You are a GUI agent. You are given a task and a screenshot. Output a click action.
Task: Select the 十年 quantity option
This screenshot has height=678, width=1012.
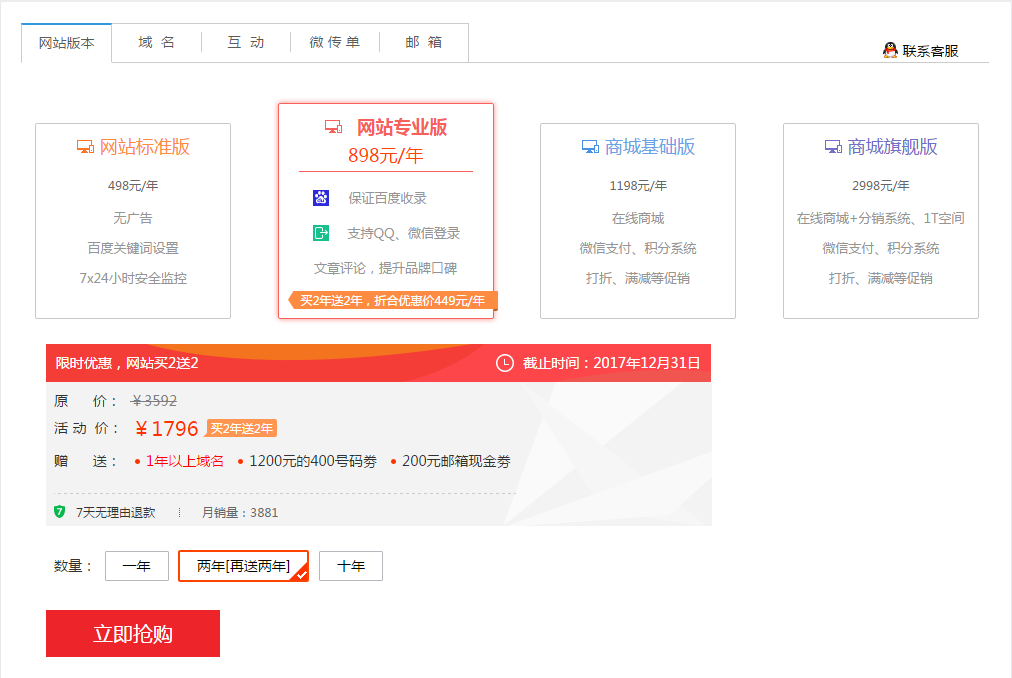click(x=350, y=565)
